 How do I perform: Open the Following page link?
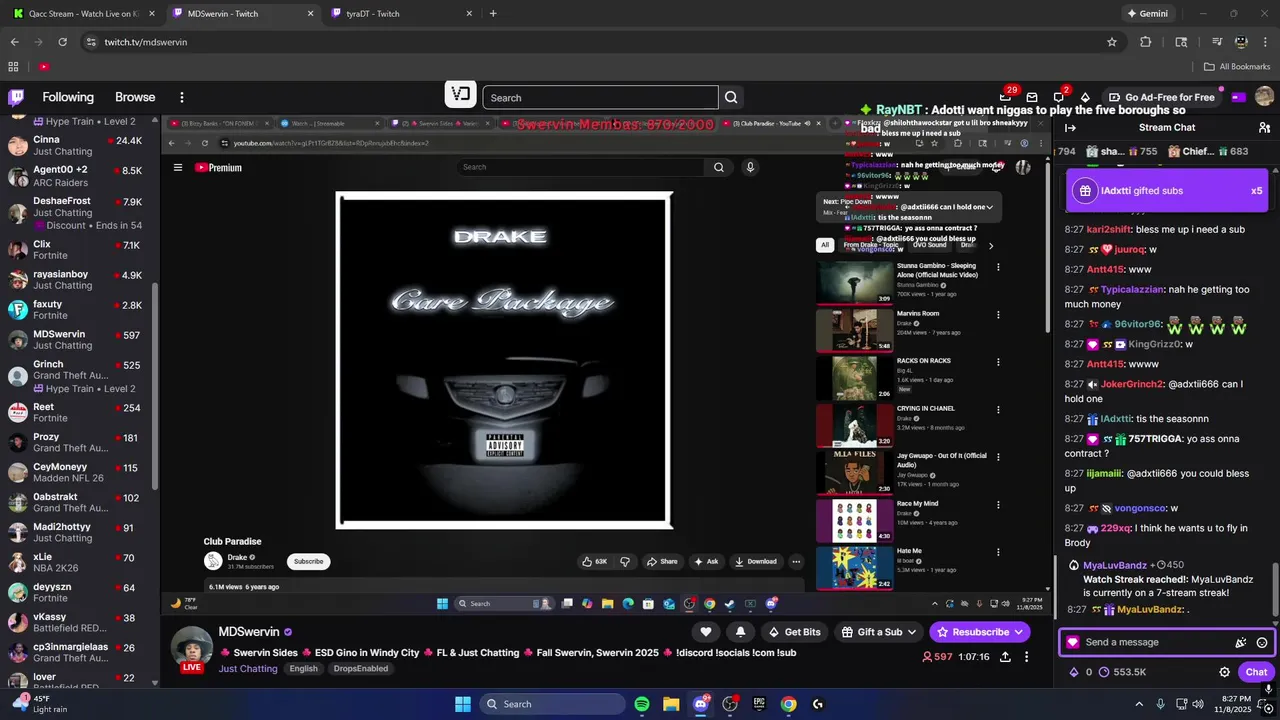(x=68, y=97)
